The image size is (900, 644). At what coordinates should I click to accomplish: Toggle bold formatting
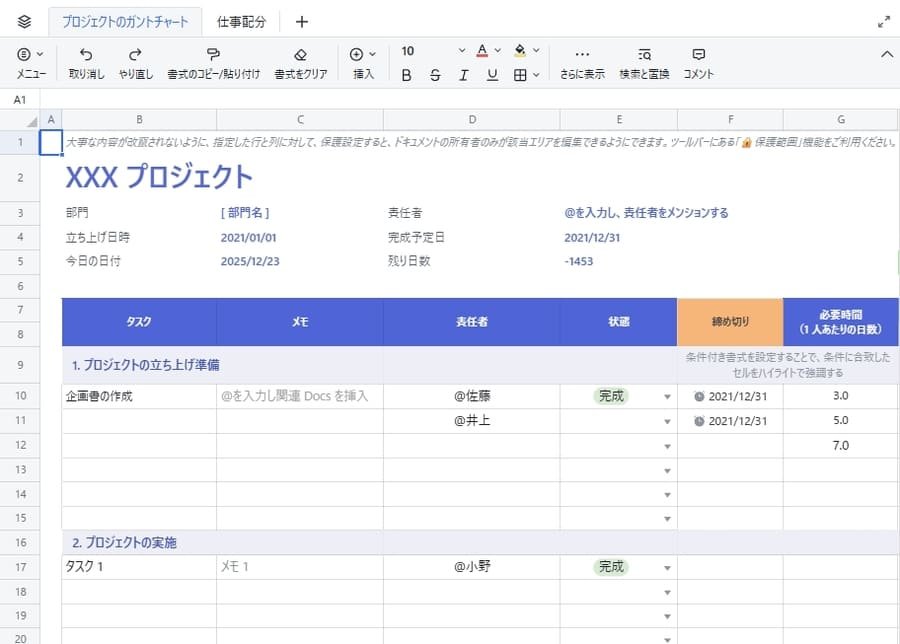coord(406,74)
